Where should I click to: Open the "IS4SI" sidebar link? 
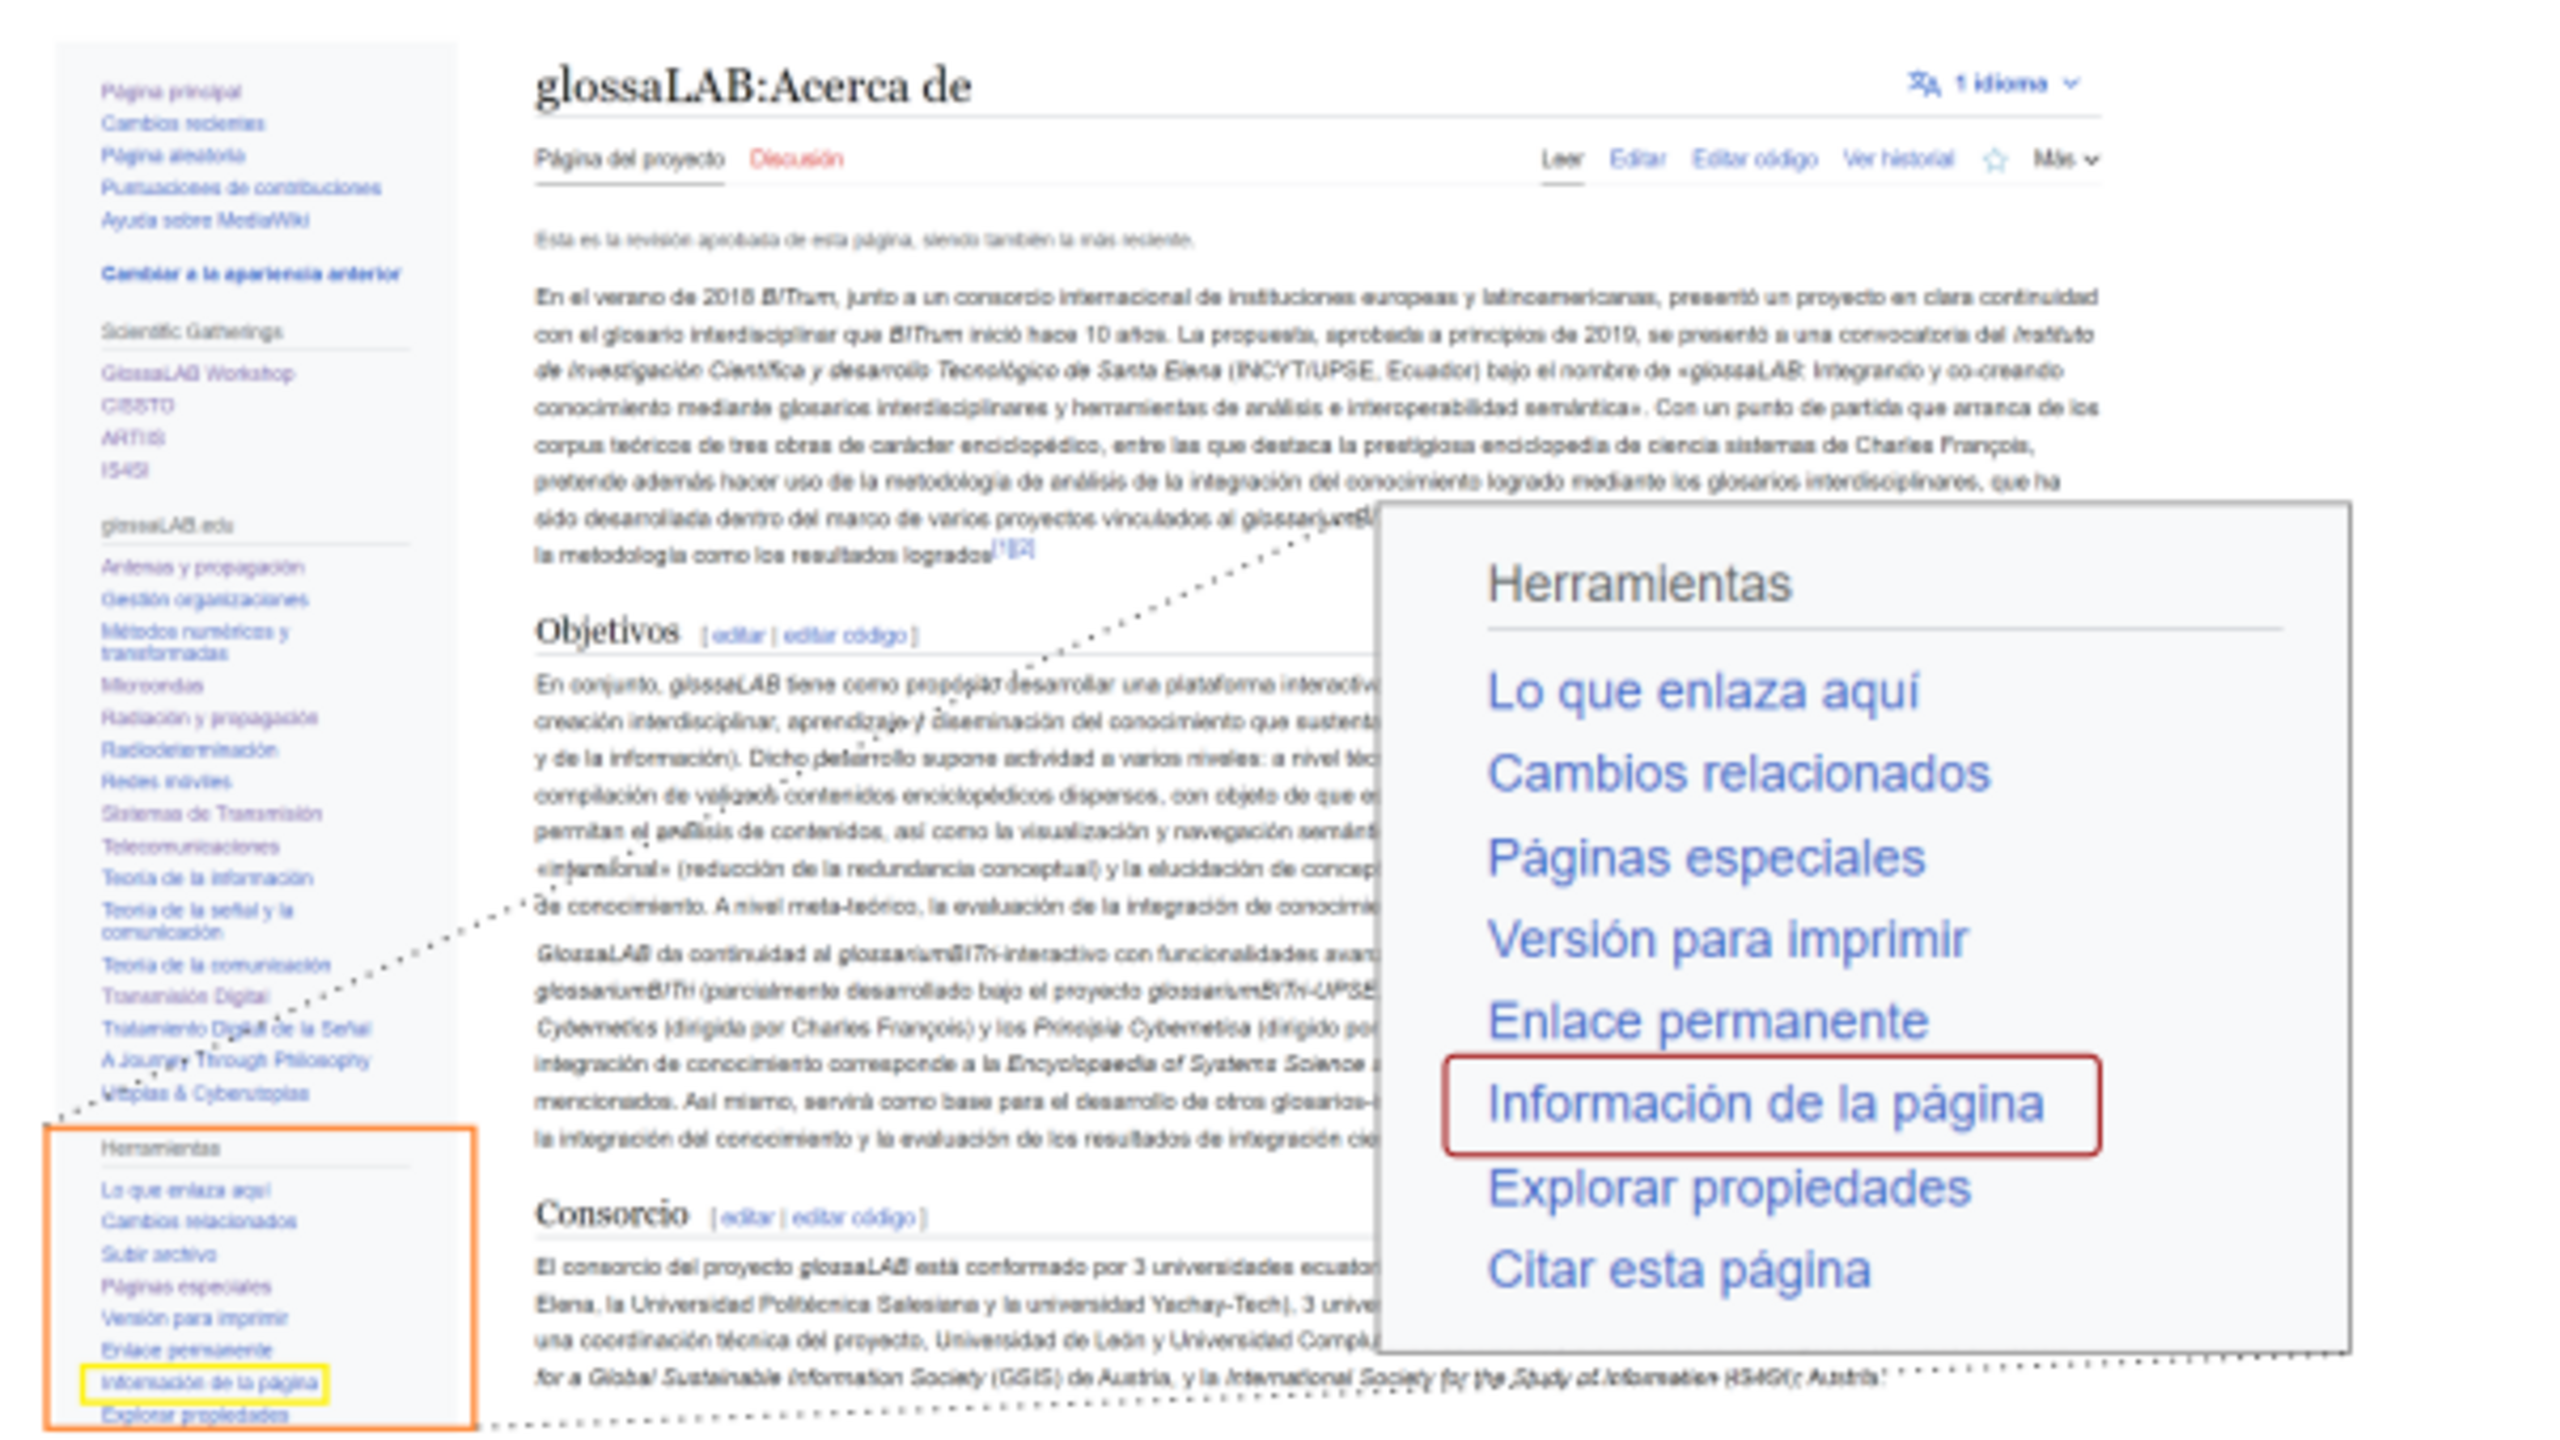pos(125,469)
